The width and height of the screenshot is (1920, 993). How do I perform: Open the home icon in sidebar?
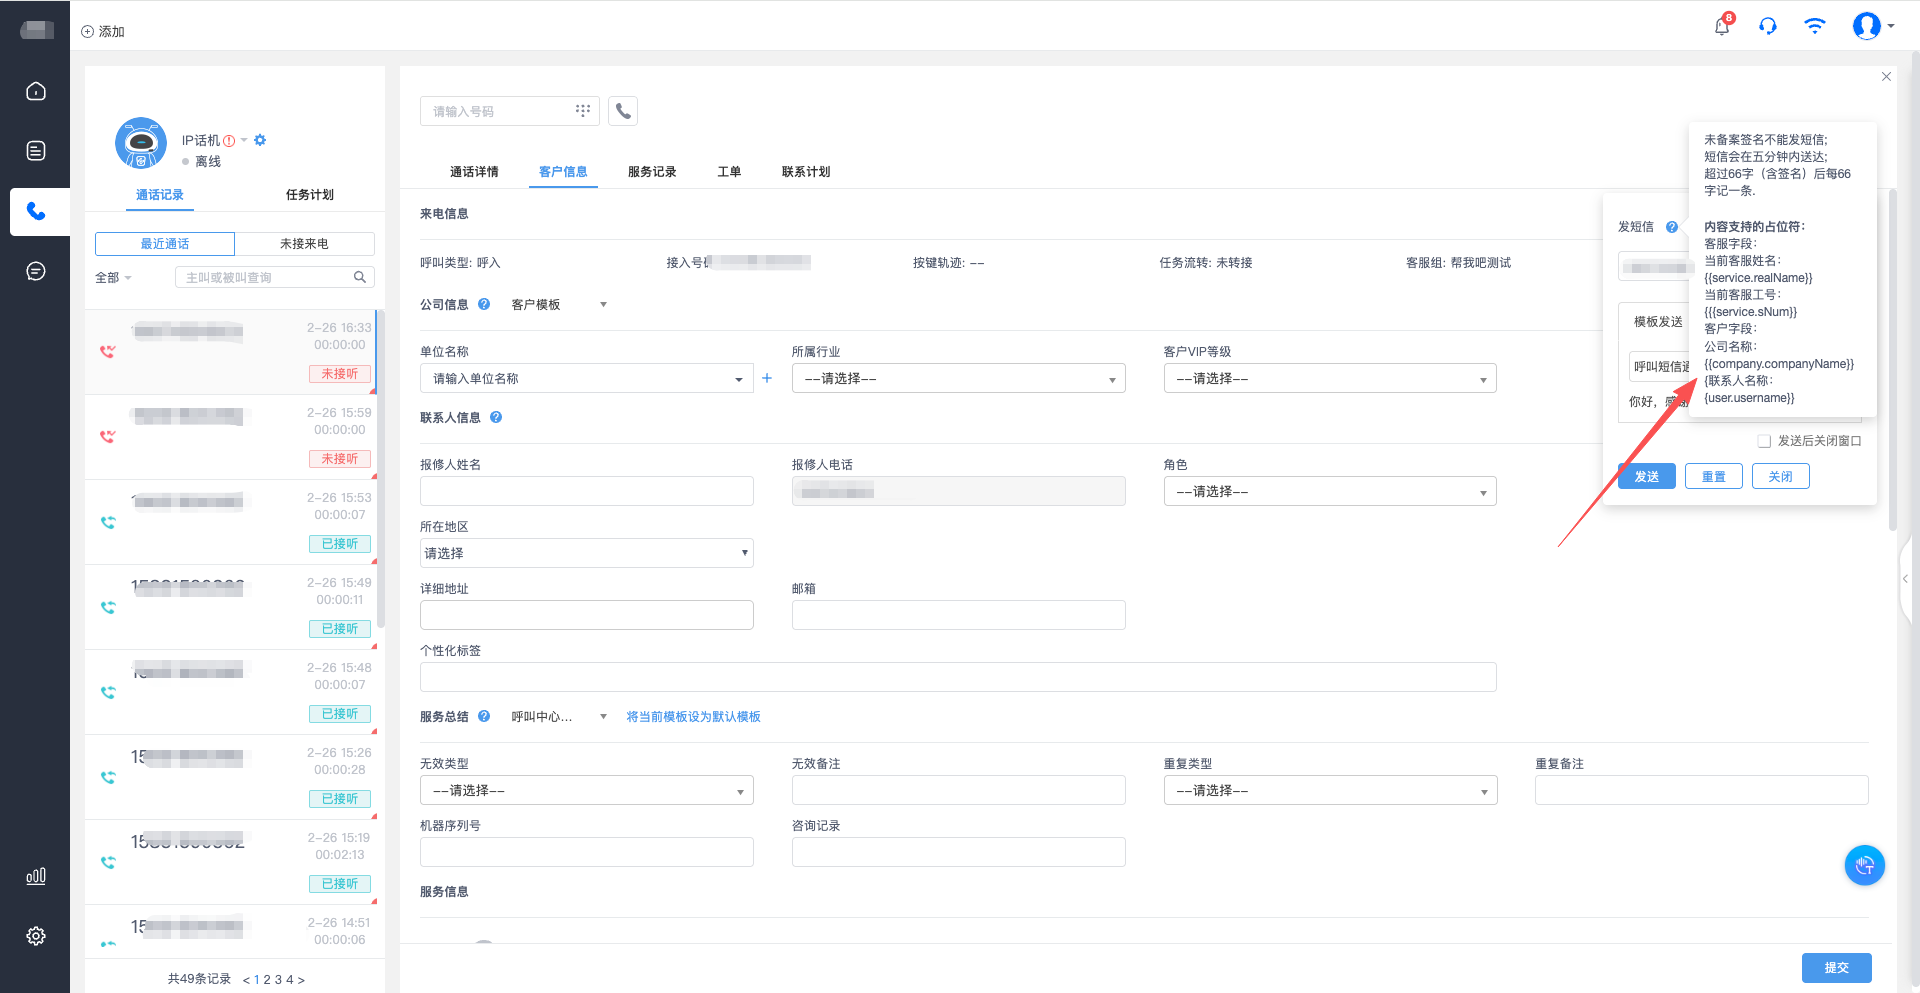point(36,91)
